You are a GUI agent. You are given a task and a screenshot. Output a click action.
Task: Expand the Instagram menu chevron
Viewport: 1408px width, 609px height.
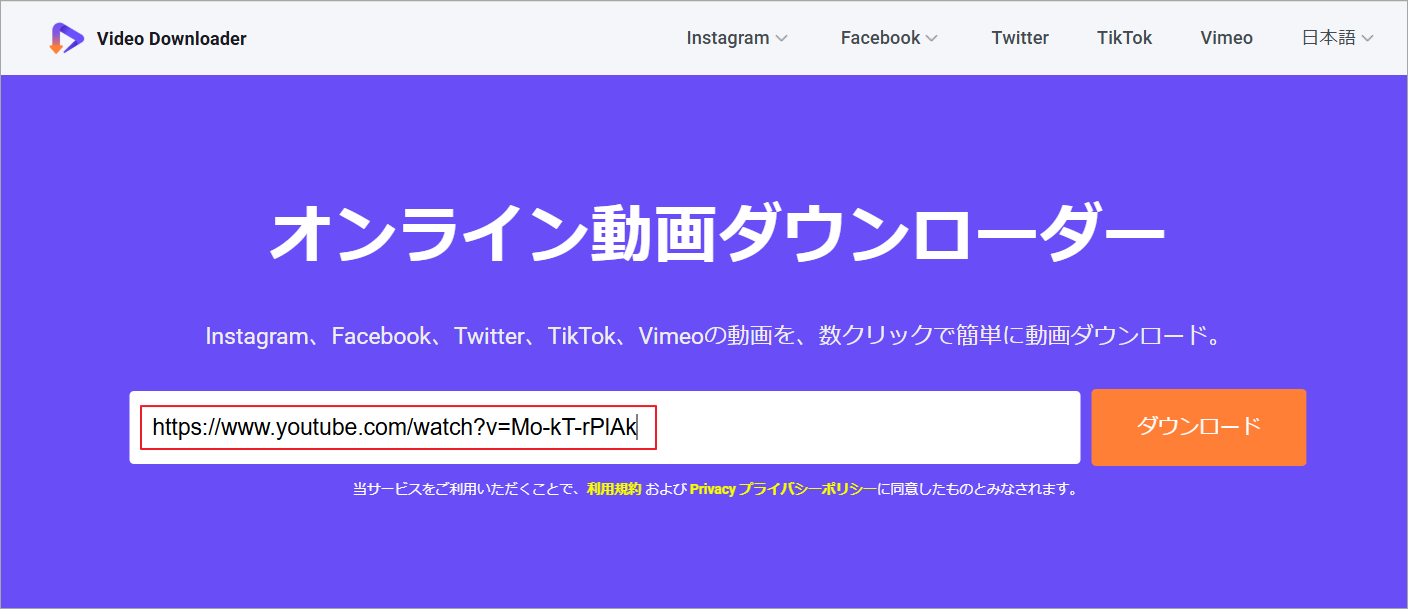[x=782, y=39]
